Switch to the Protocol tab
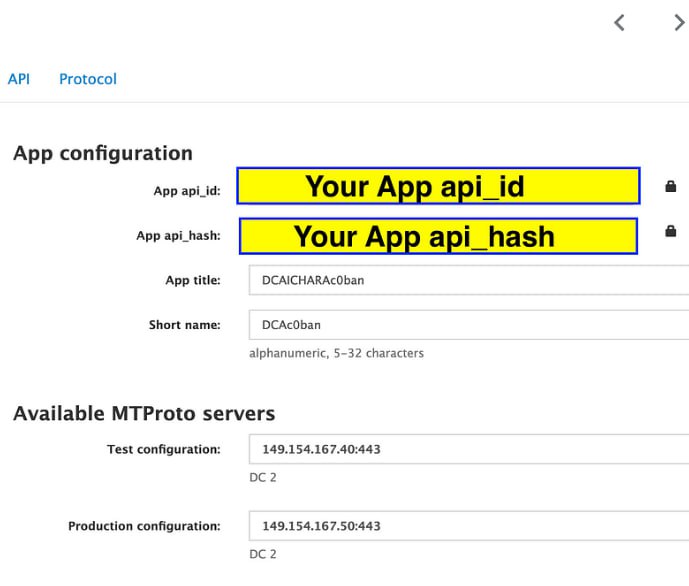 click(88, 79)
